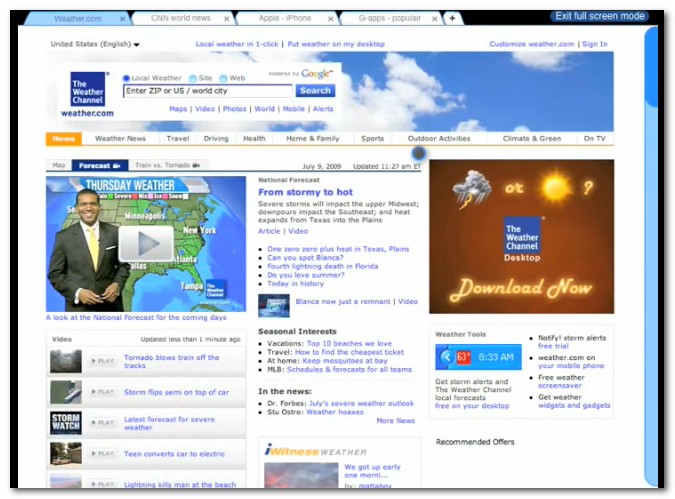Select the Web search radio button
Viewport: 675px width, 499px height.
coord(223,78)
